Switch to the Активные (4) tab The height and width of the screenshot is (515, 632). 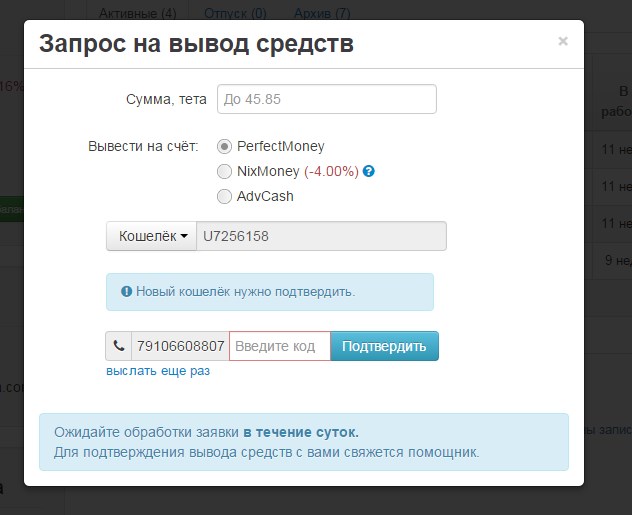pos(140,13)
